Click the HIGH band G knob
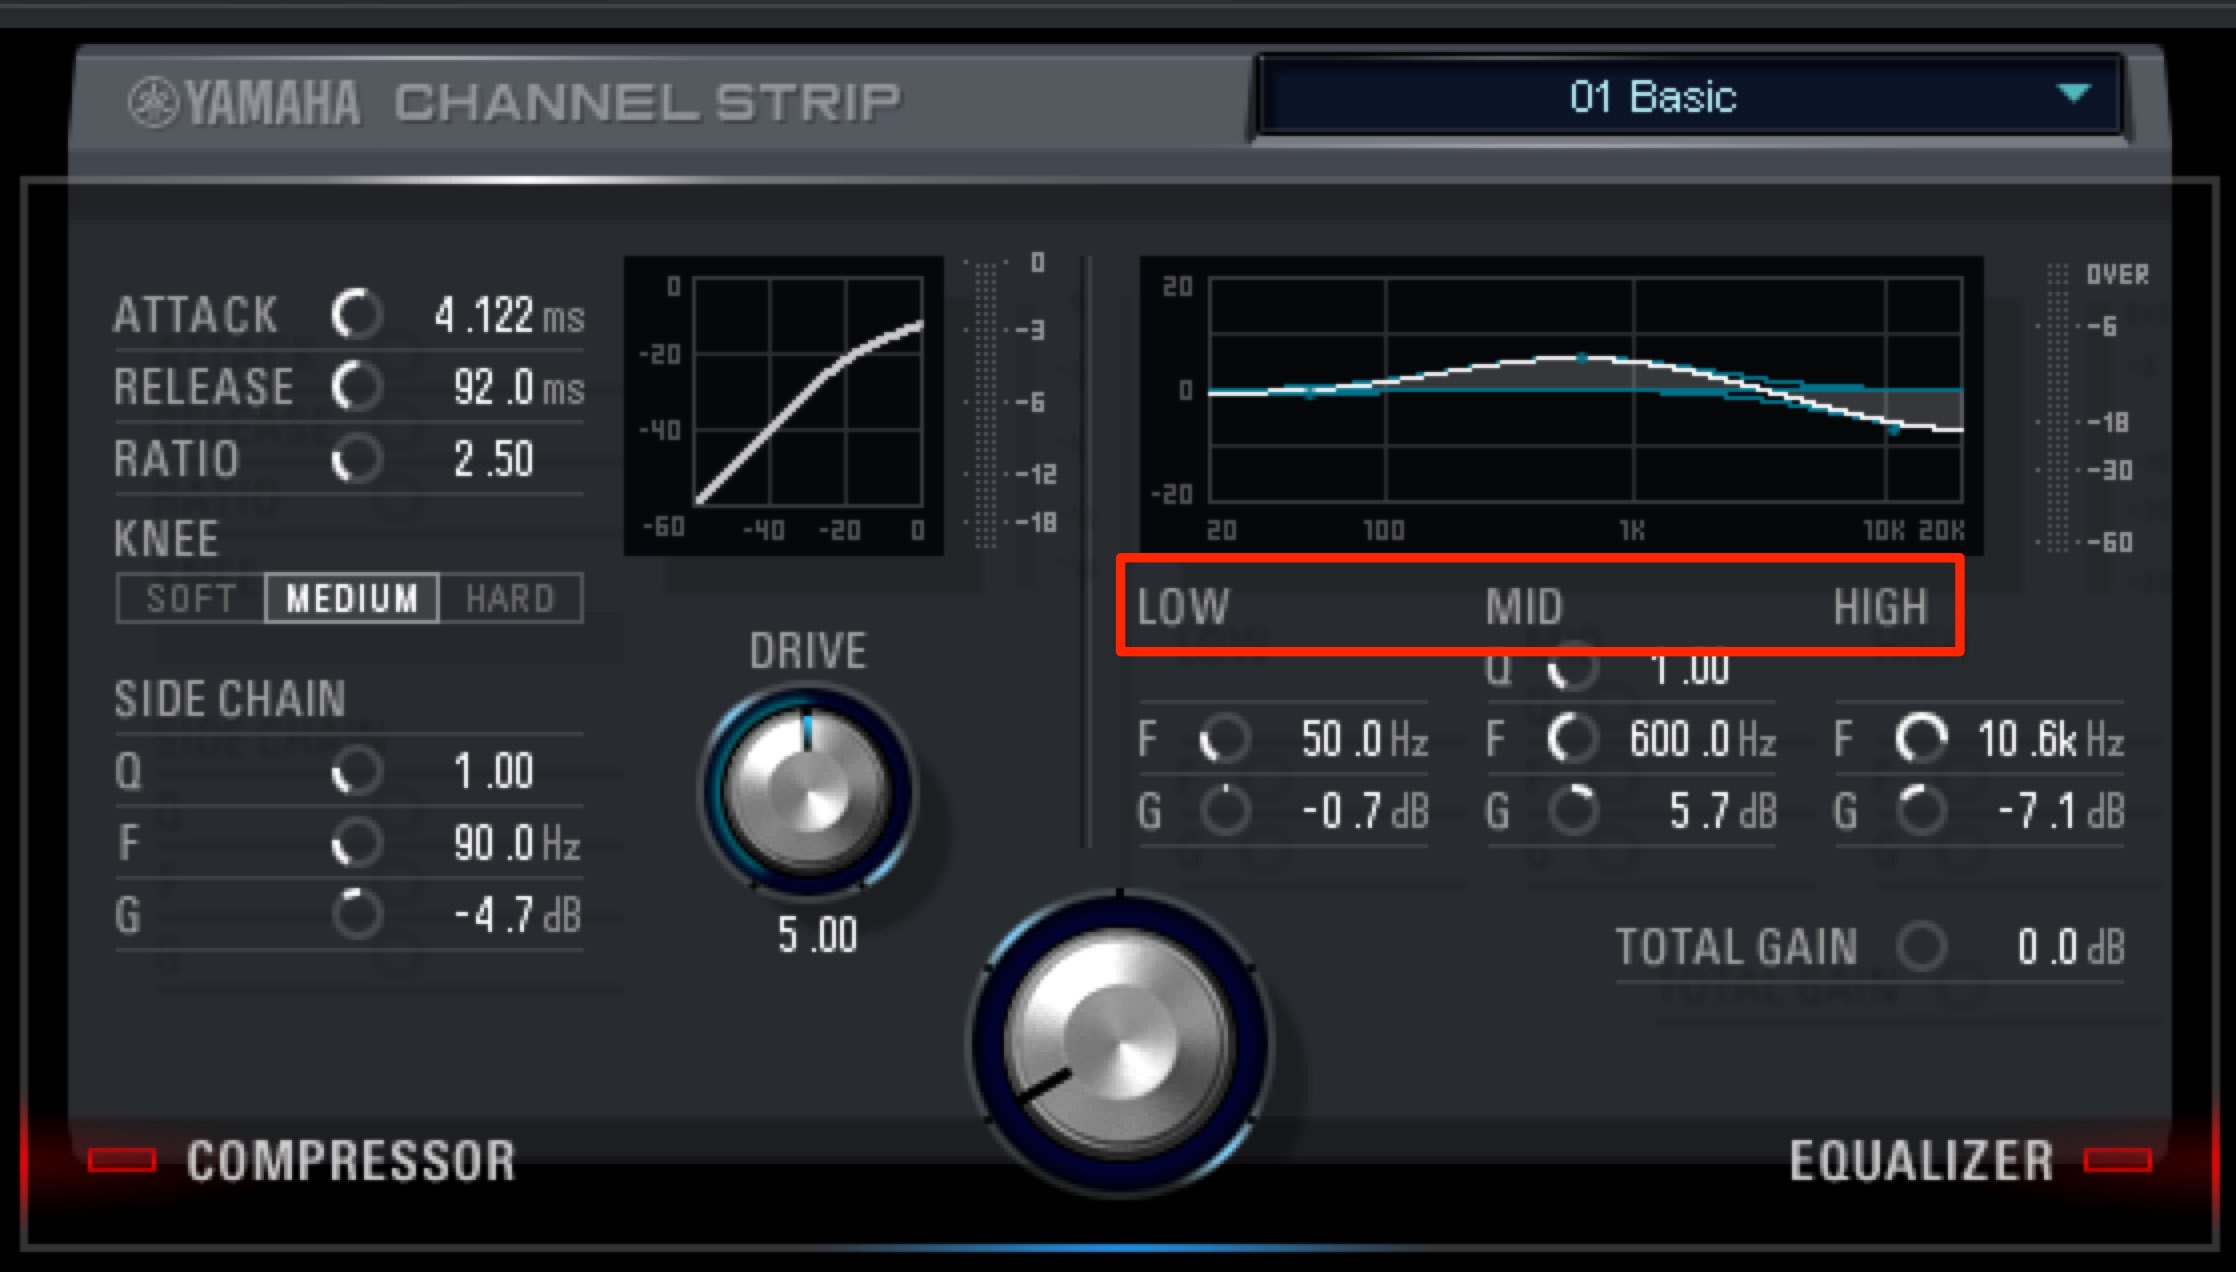Screen dimensions: 2236x1272 (1921, 810)
